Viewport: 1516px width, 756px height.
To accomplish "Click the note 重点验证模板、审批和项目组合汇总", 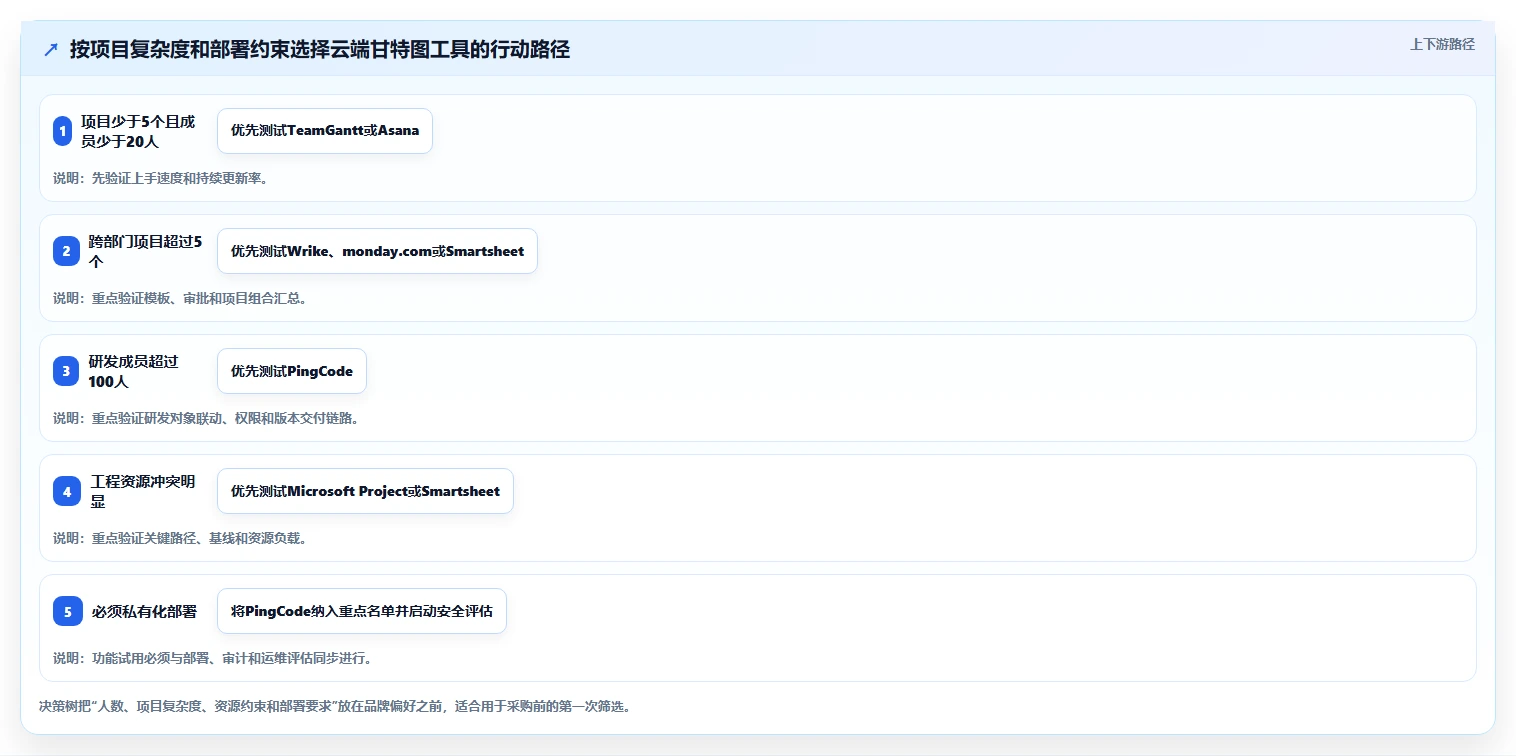I will pyautogui.click(x=181, y=298).
